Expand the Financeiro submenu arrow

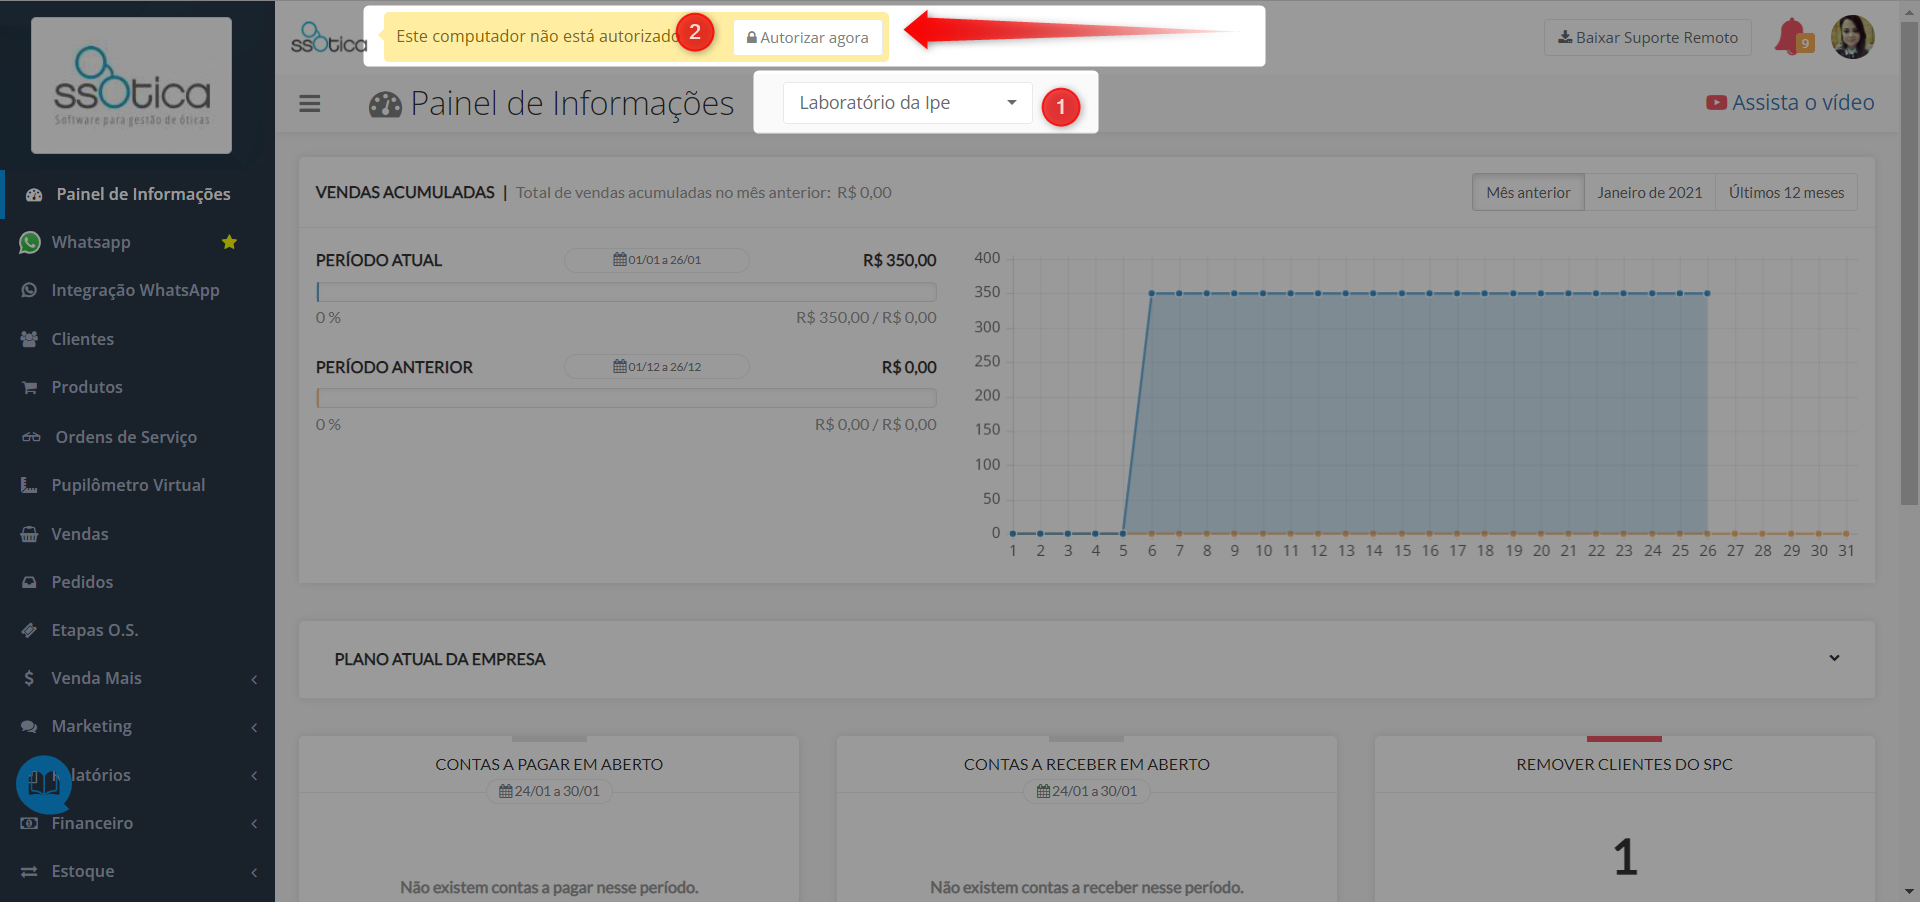tap(254, 824)
